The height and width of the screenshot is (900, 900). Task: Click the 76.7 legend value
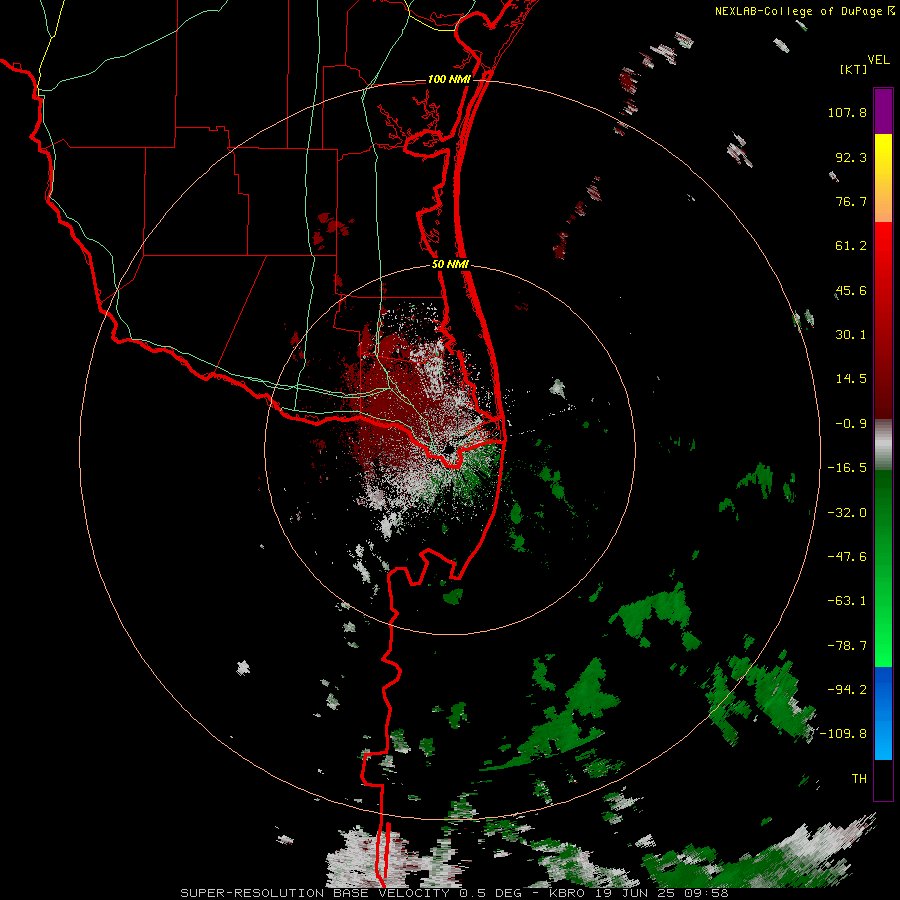click(x=851, y=201)
